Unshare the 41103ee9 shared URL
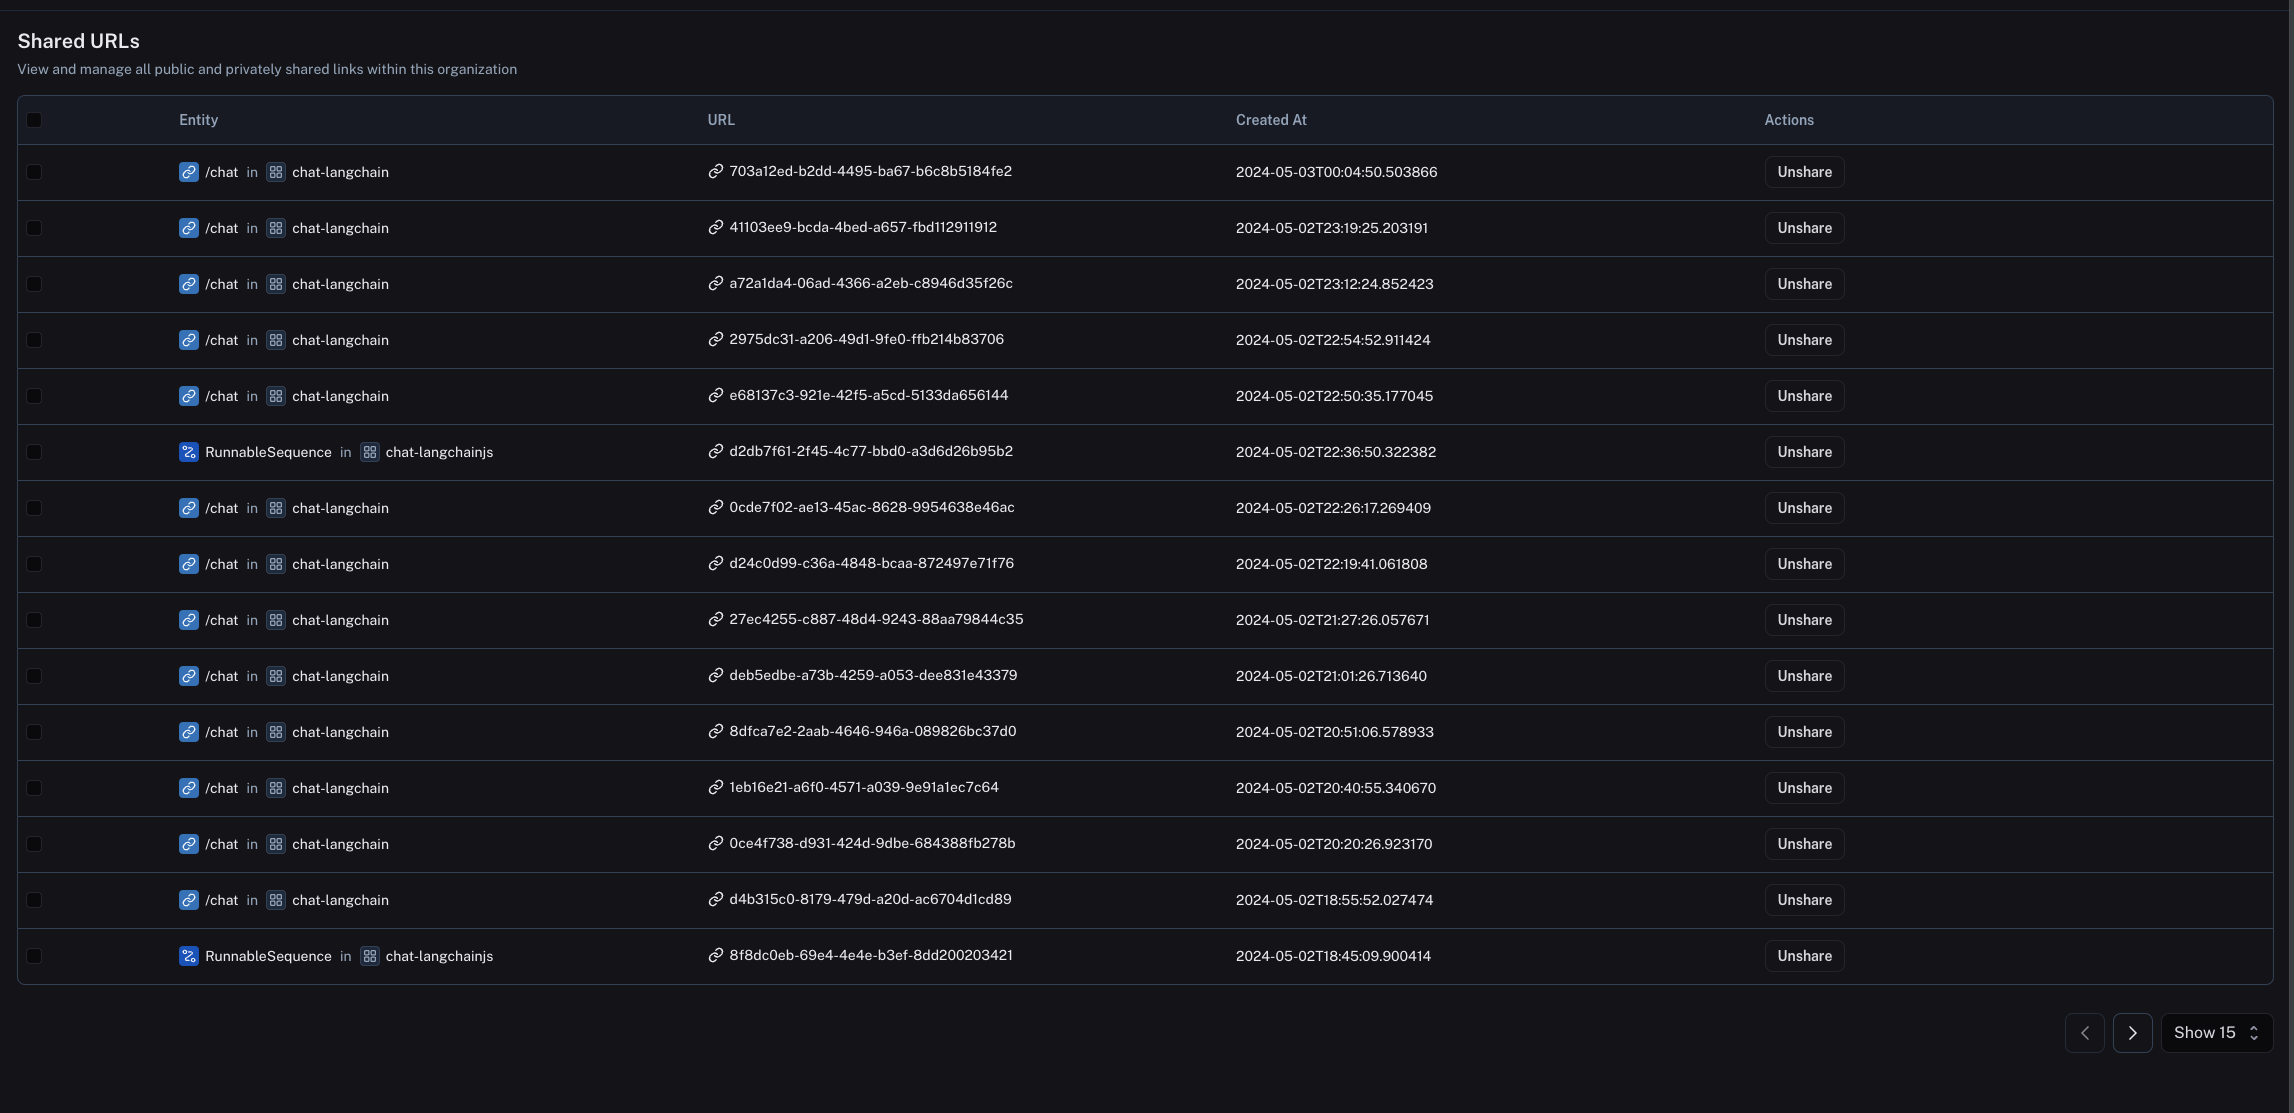Viewport: 2294px width, 1113px height. pyautogui.click(x=1804, y=228)
